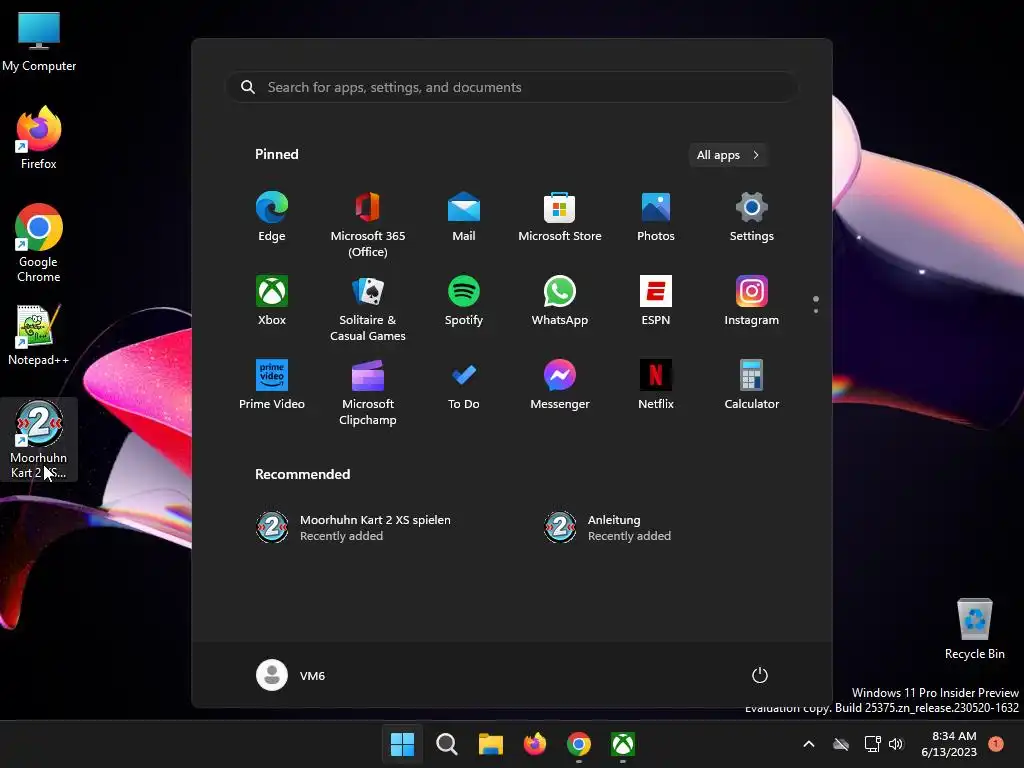
Task: Open the Instagram app
Action: tap(752, 300)
